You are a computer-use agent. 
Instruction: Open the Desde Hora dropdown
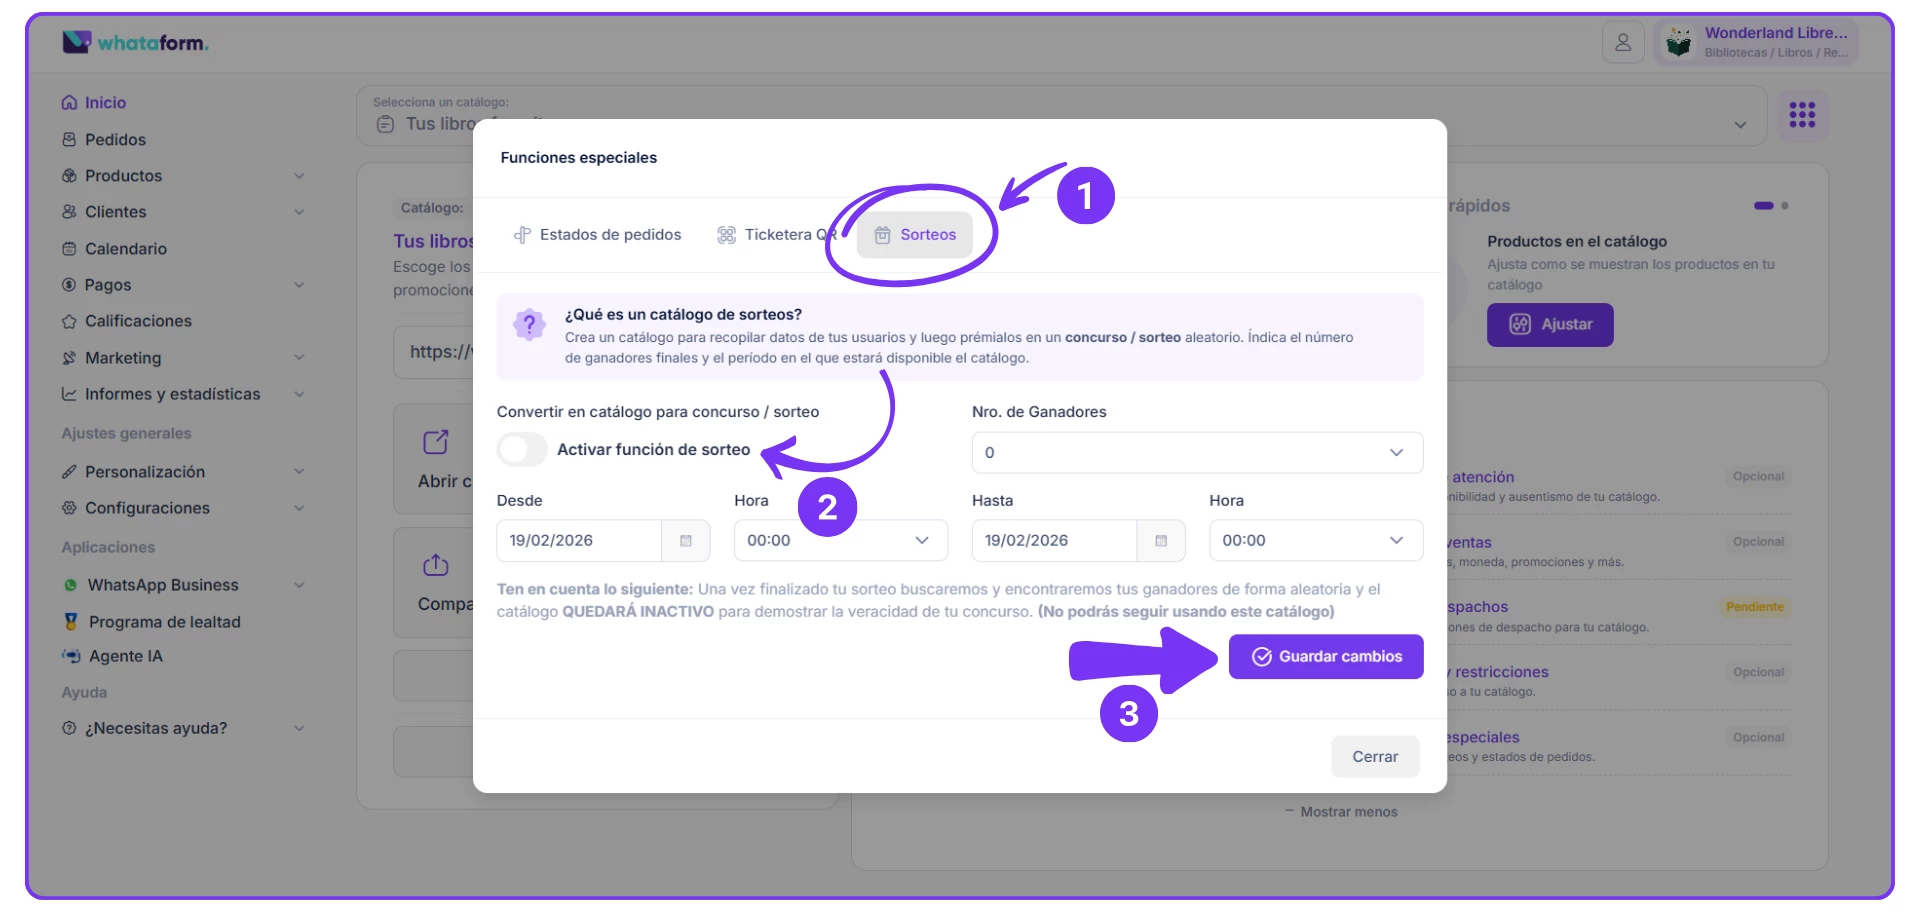tap(840, 541)
